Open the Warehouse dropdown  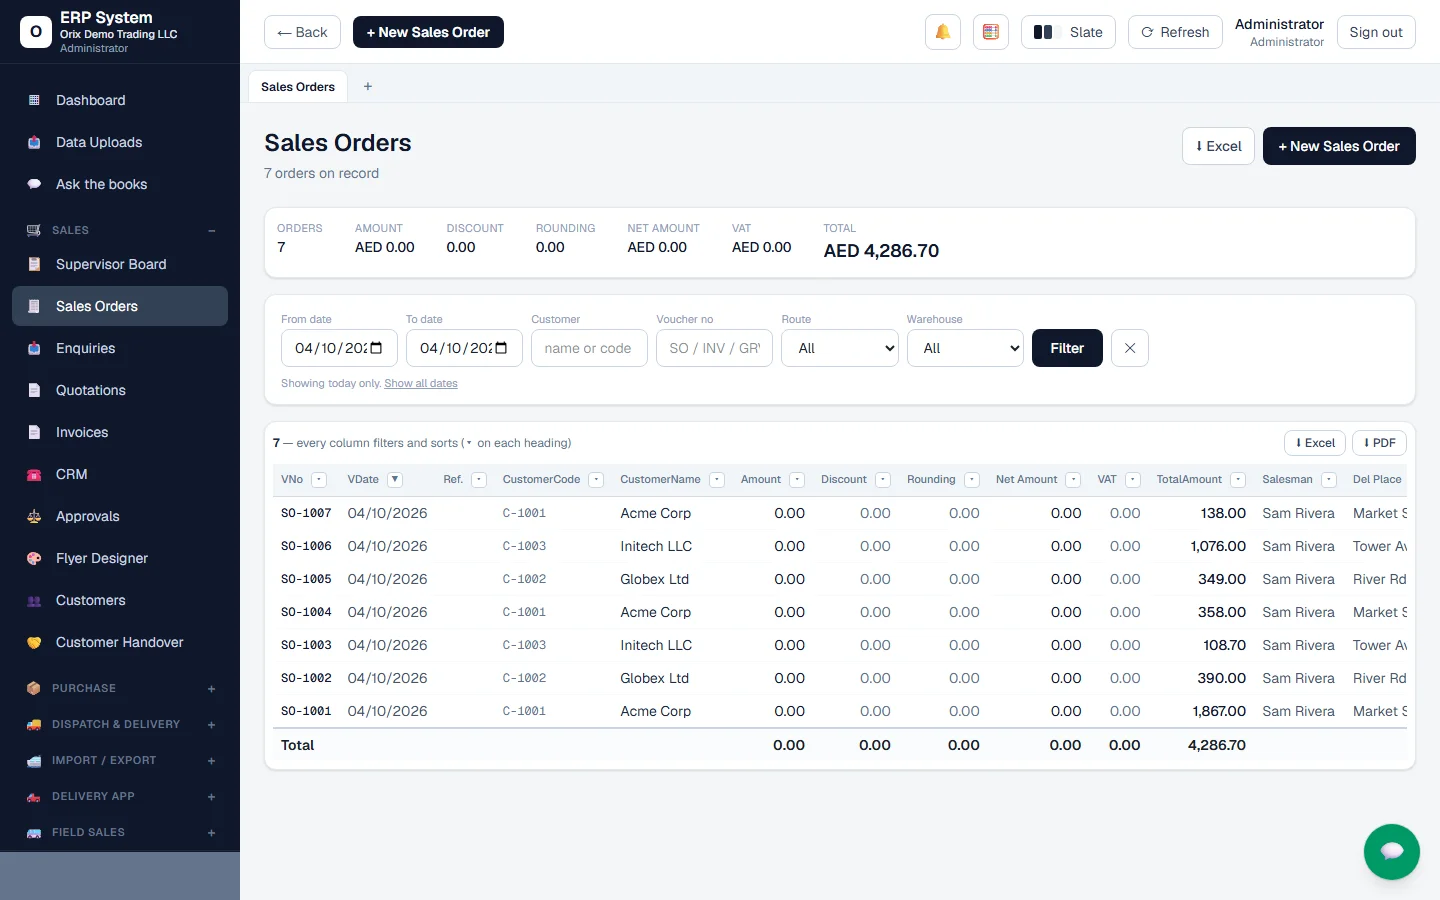965,348
